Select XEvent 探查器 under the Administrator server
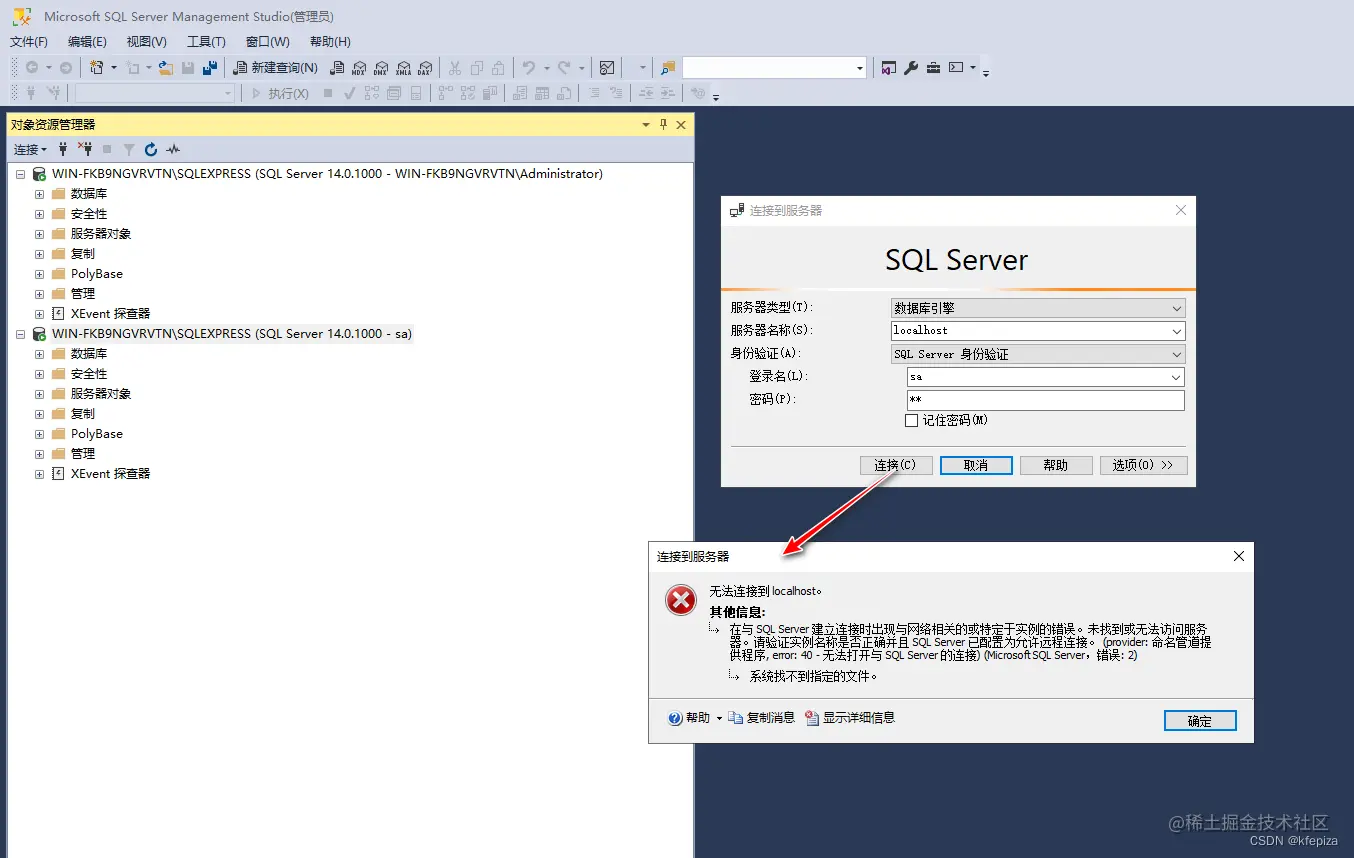Screen dimensions: 1354x858 [110, 314]
